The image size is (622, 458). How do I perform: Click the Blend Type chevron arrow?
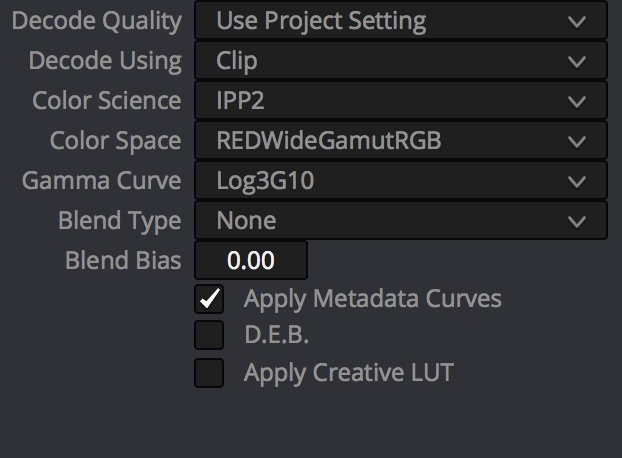coord(576,221)
